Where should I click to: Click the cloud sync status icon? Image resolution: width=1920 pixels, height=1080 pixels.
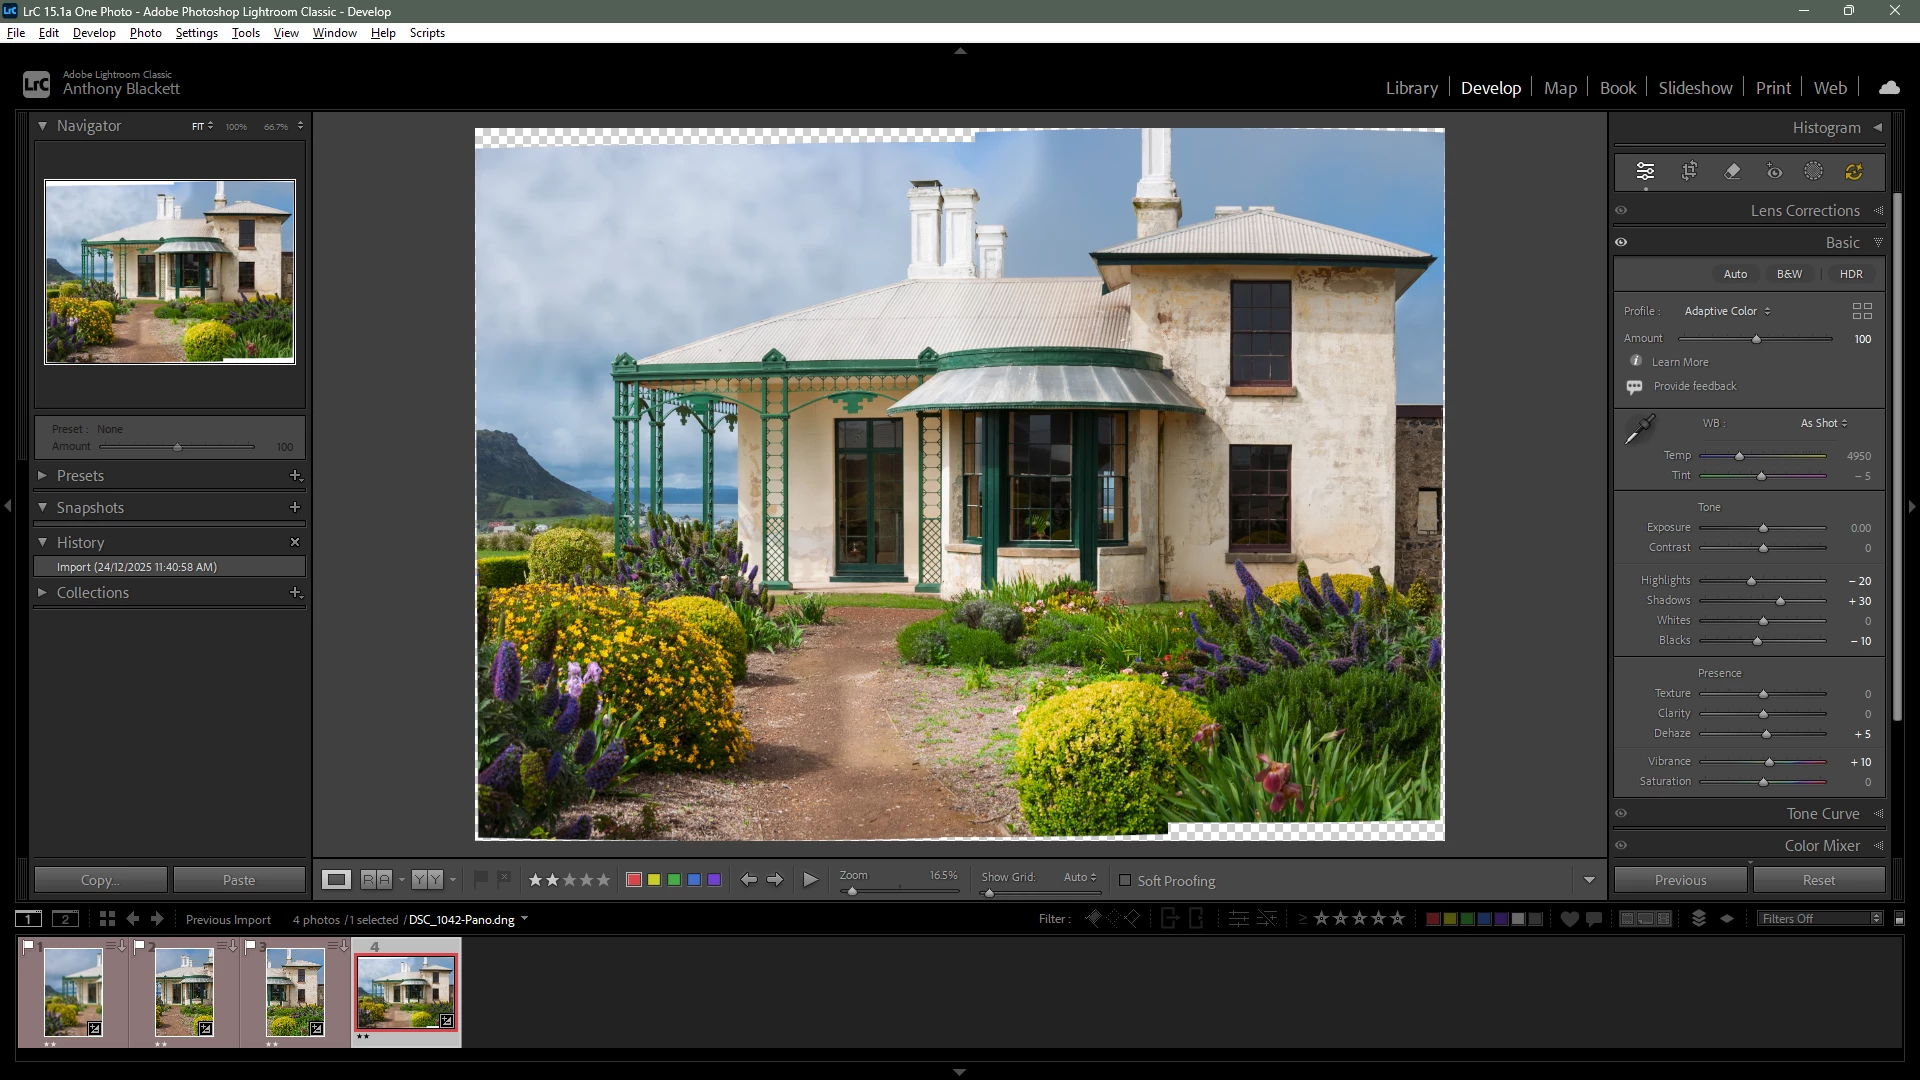(x=1889, y=88)
